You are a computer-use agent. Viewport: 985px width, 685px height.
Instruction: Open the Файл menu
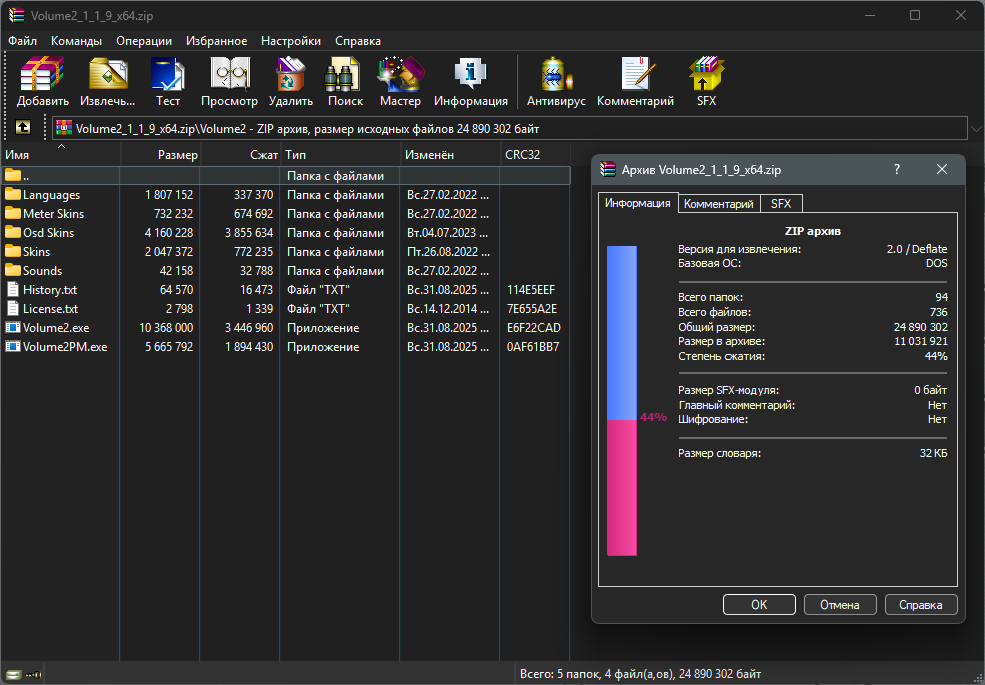[x=23, y=41]
